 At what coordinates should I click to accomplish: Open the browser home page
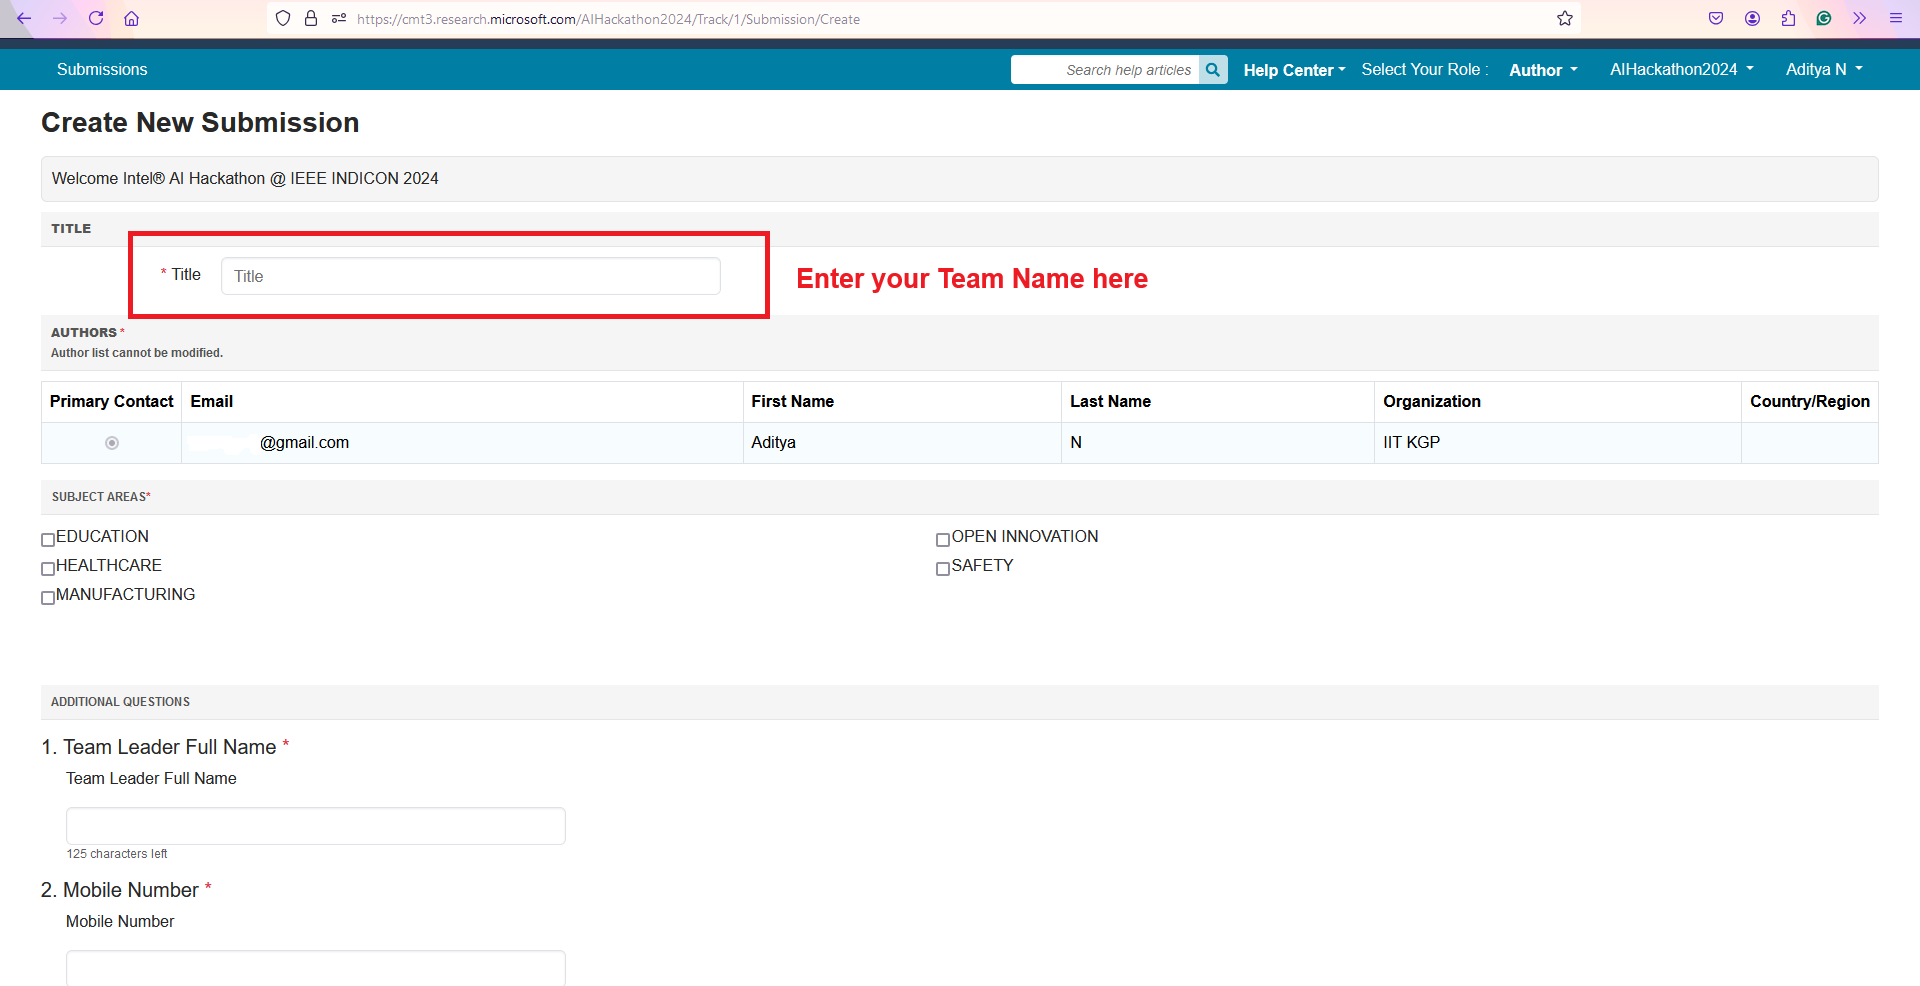(x=131, y=18)
